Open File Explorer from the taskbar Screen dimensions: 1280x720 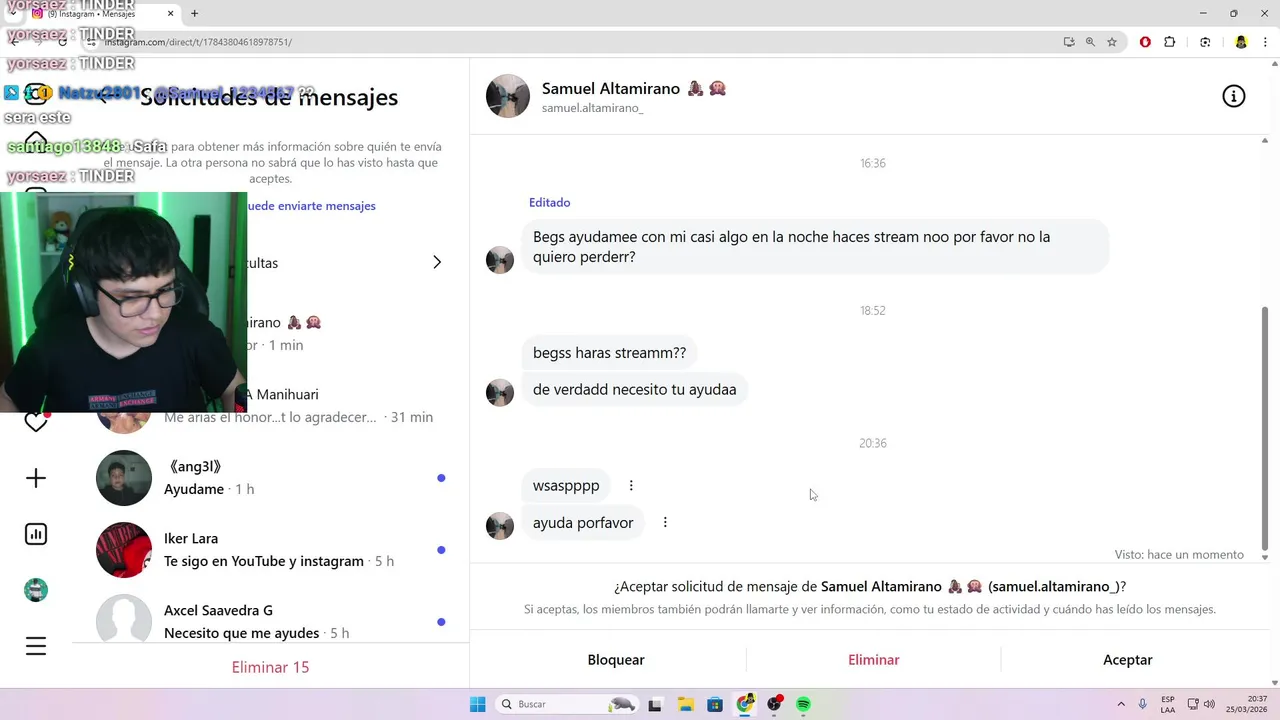pos(686,704)
